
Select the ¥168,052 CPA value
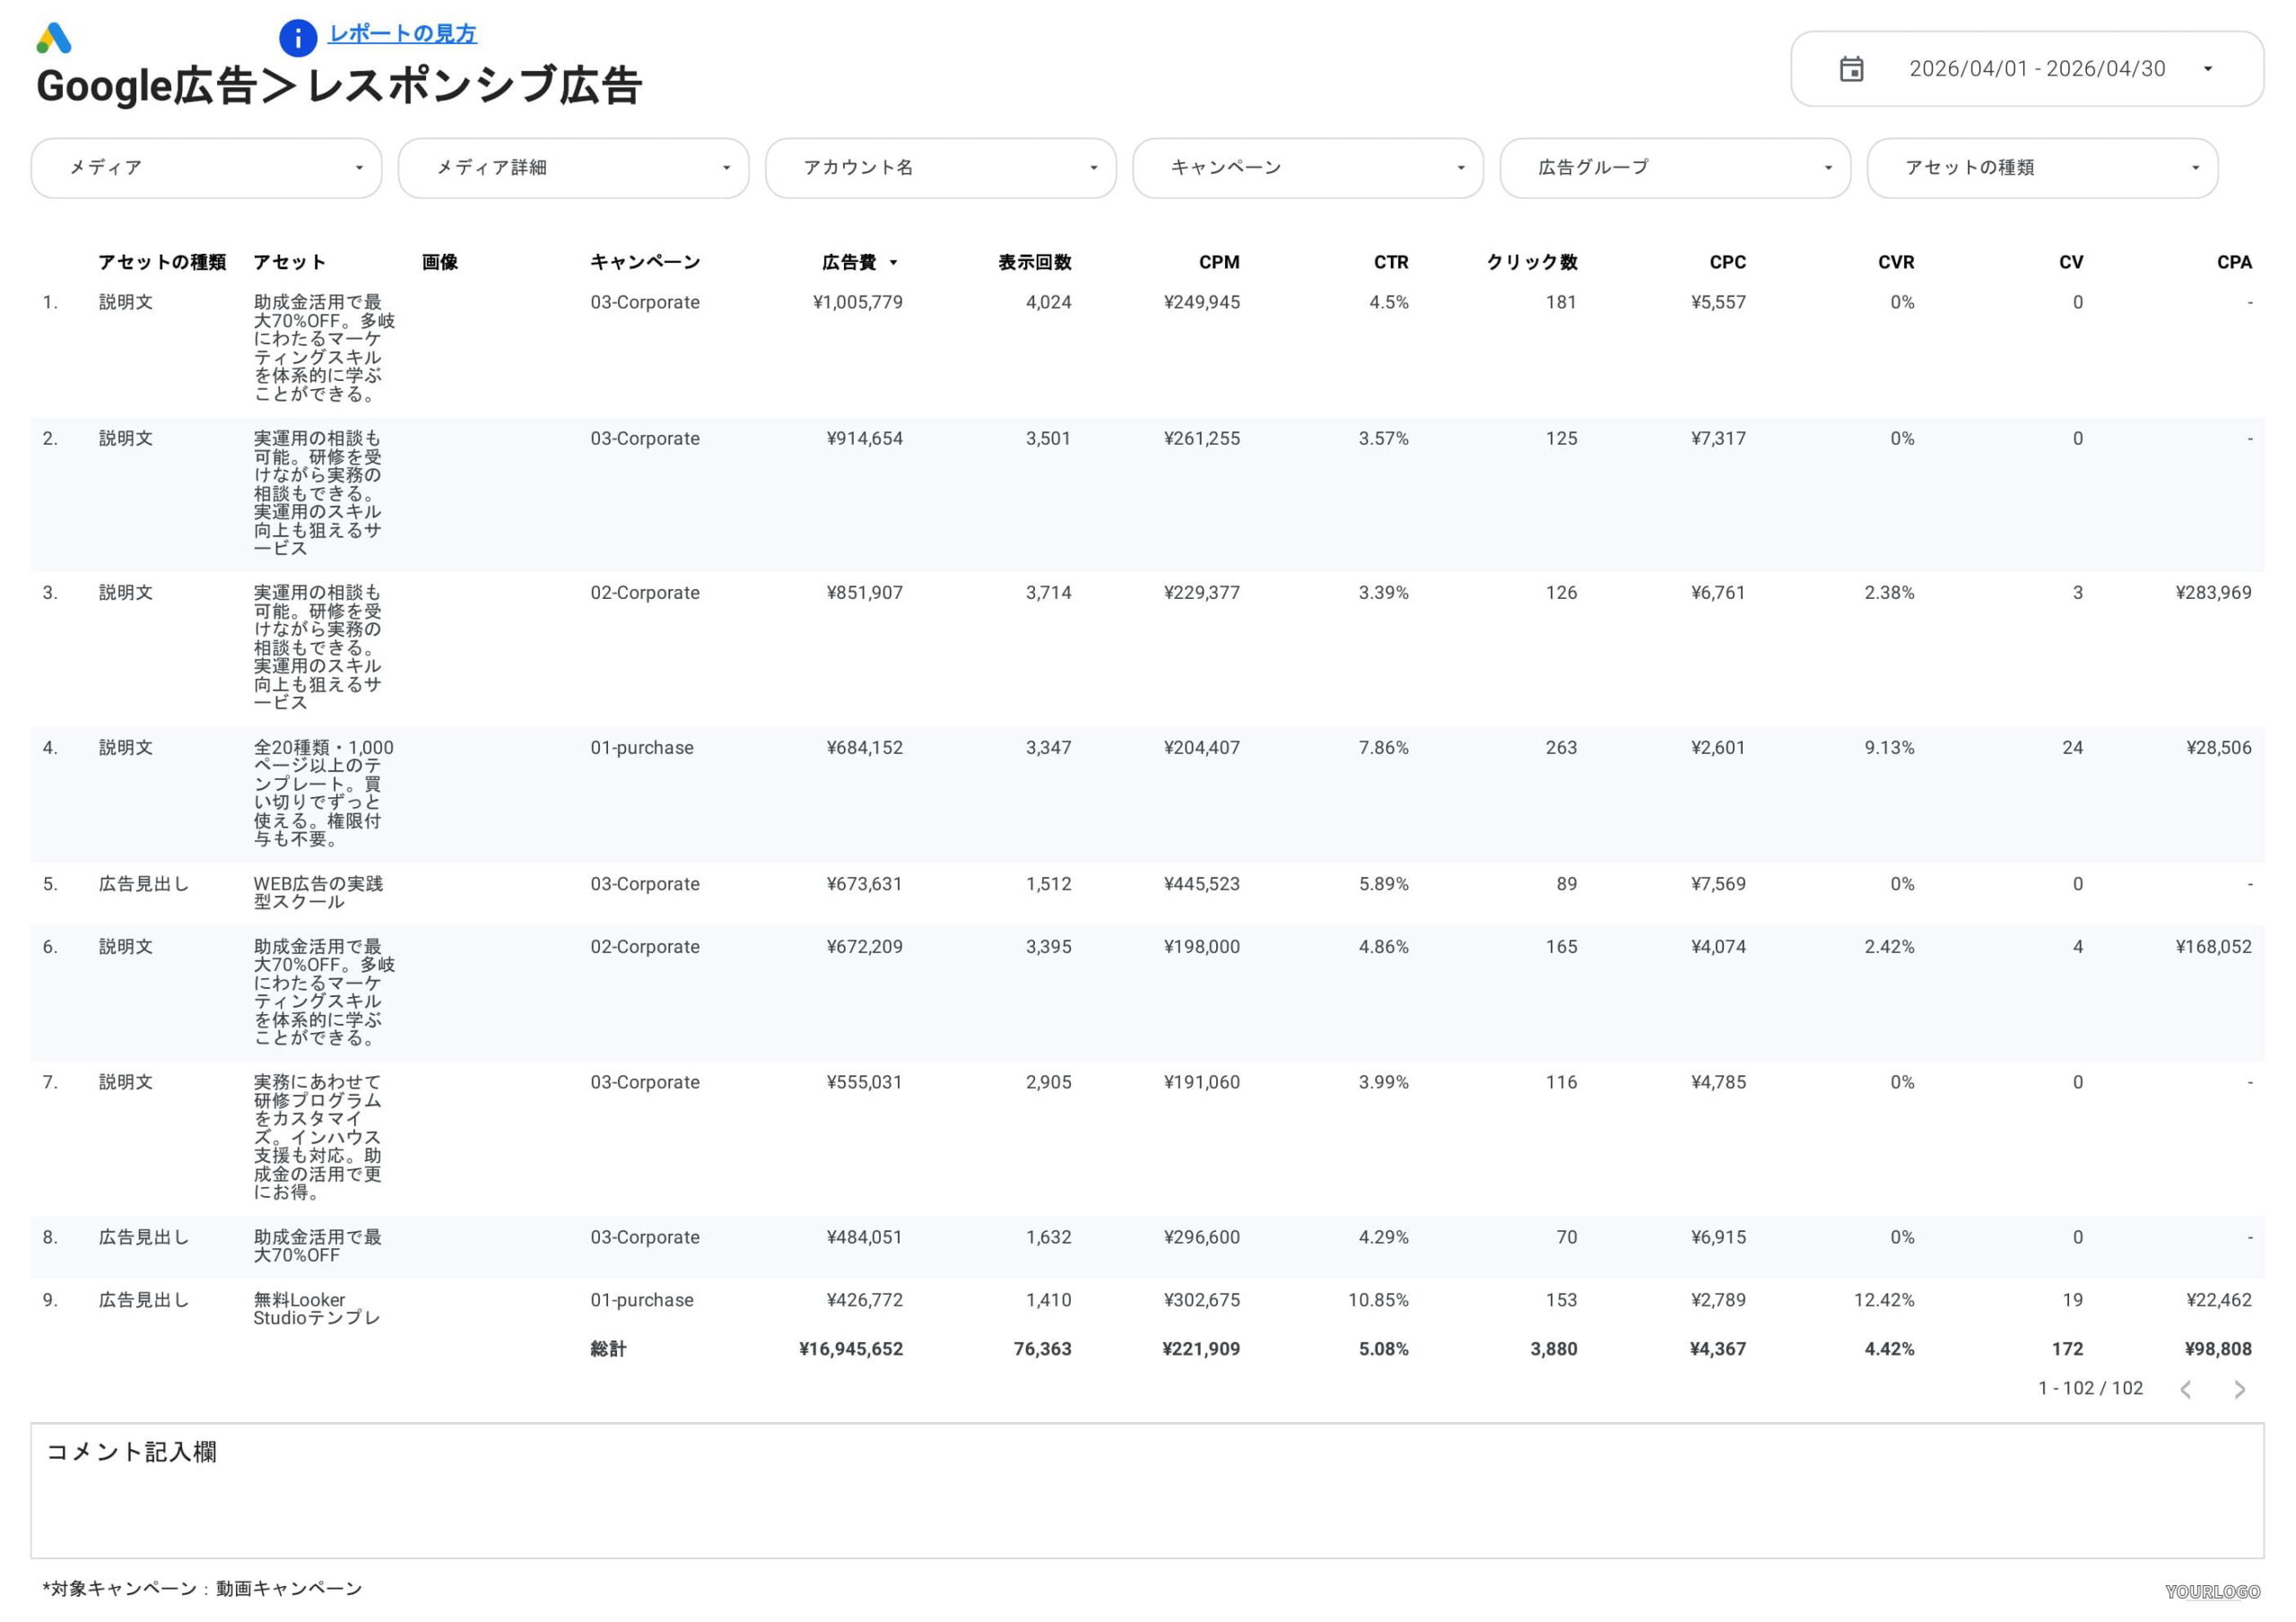coord(2213,946)
